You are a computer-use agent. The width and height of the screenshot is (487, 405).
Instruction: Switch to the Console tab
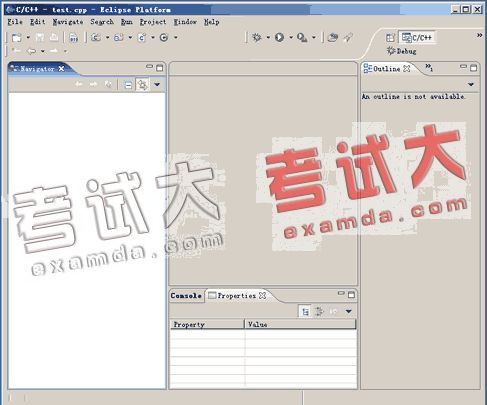coord(186,295)
